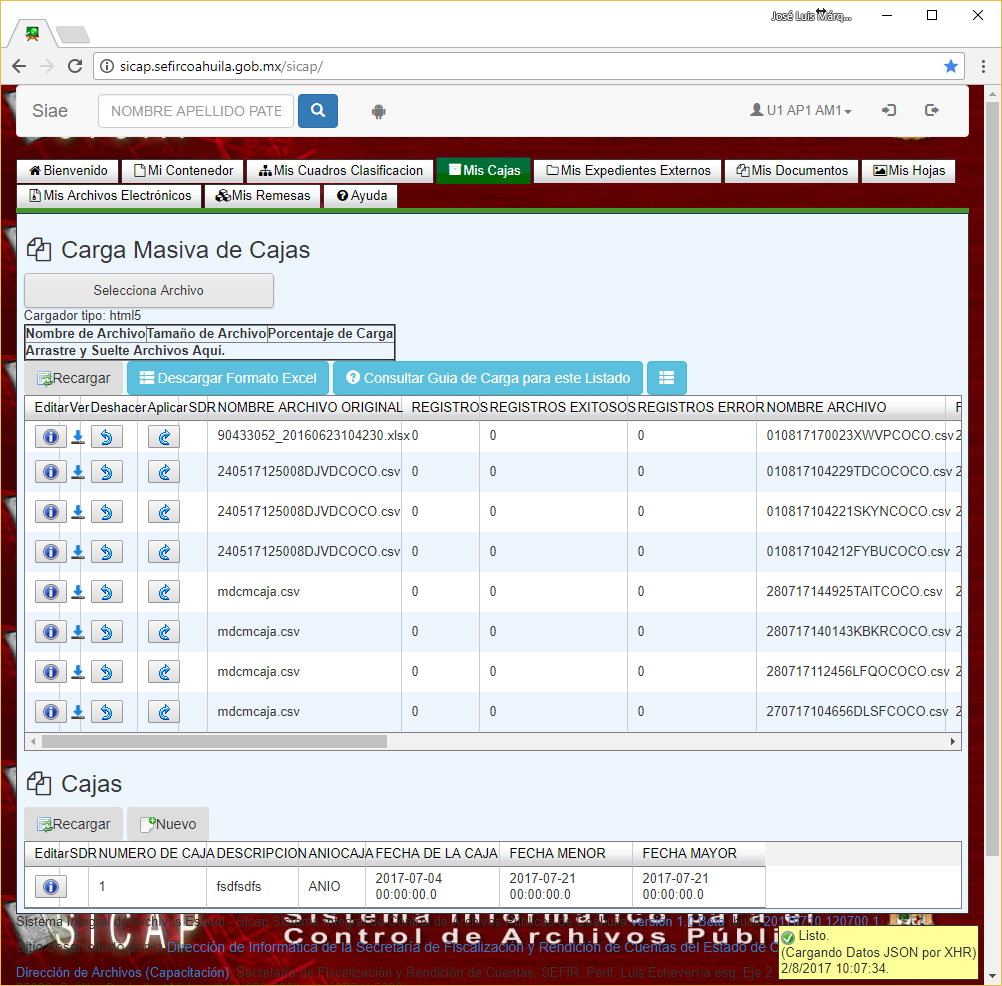The image size is (1002, 986).
Task: Click the blue search magnifier button
Action: 318,111
